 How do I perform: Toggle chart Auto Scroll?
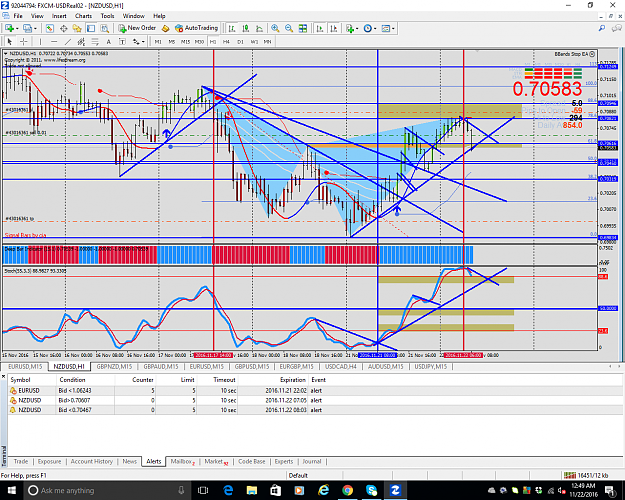tap(320, 28)
